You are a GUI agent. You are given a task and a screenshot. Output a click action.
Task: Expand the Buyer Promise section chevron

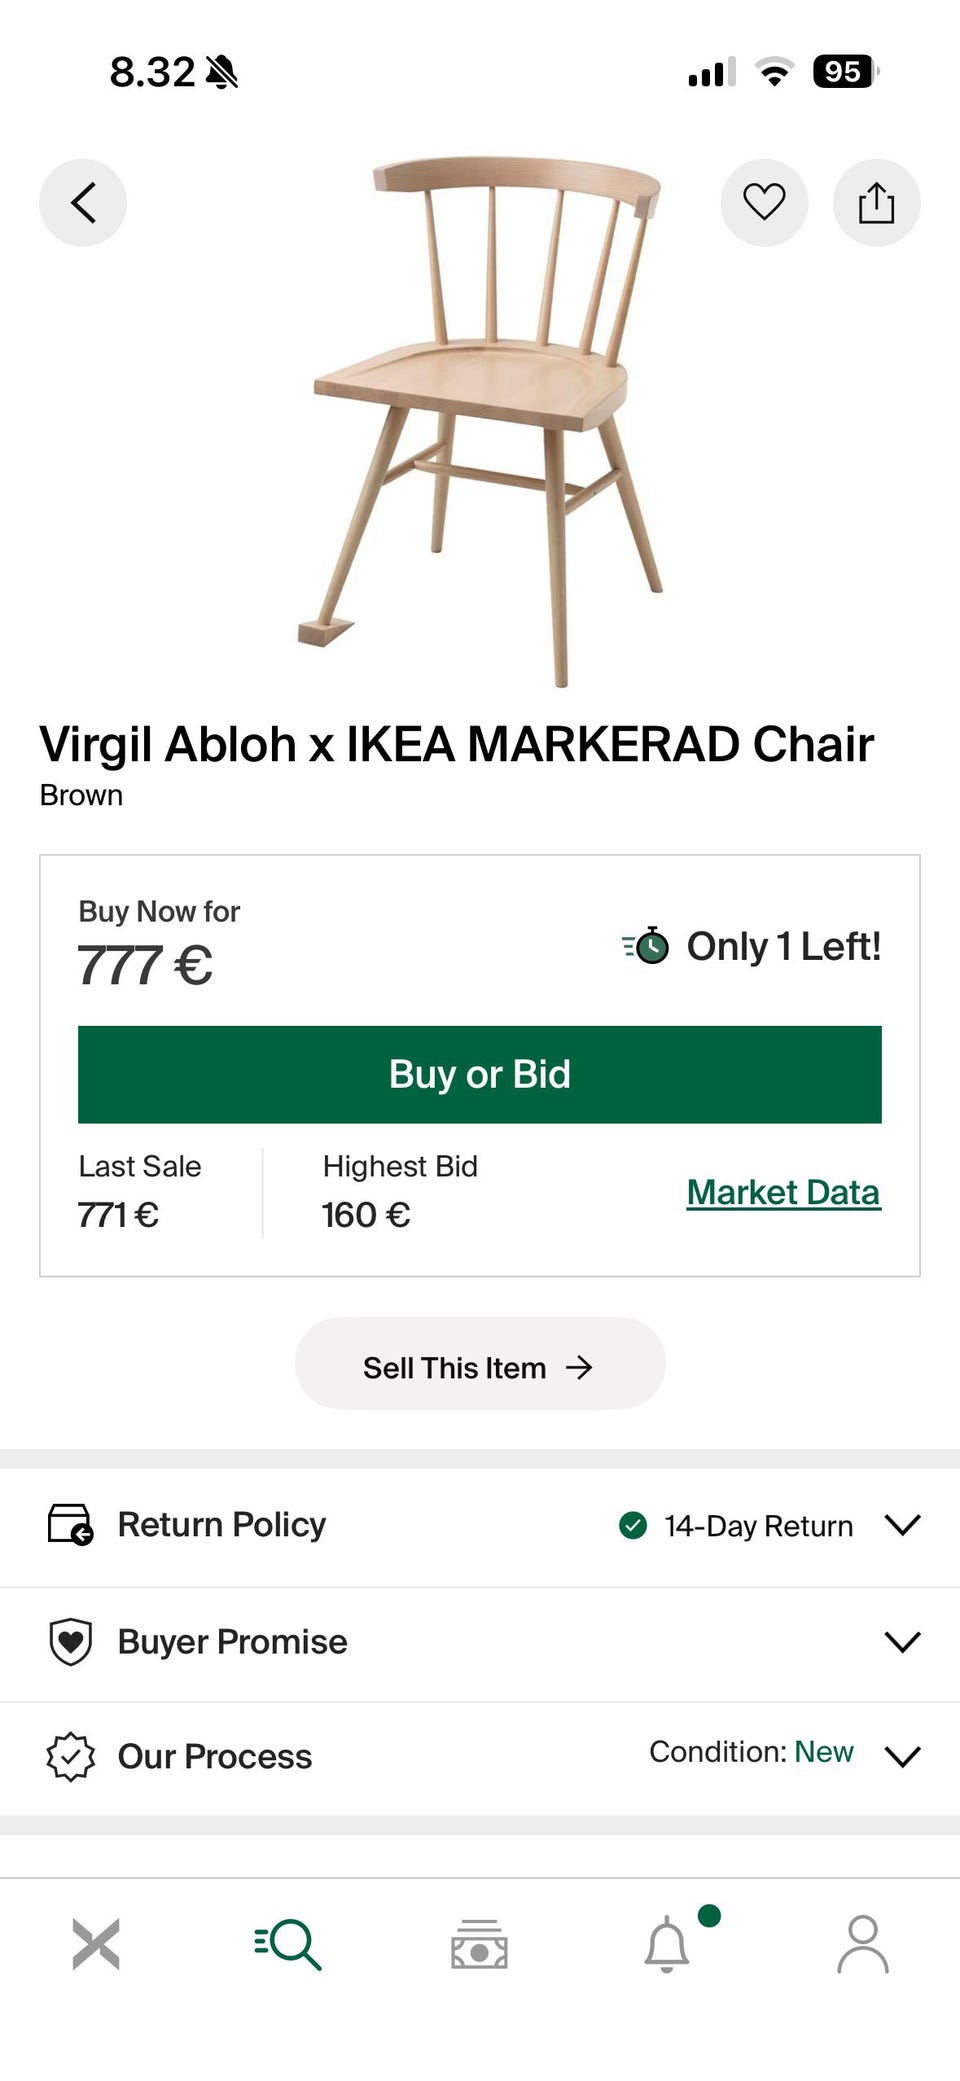[x=902, y=1642]
